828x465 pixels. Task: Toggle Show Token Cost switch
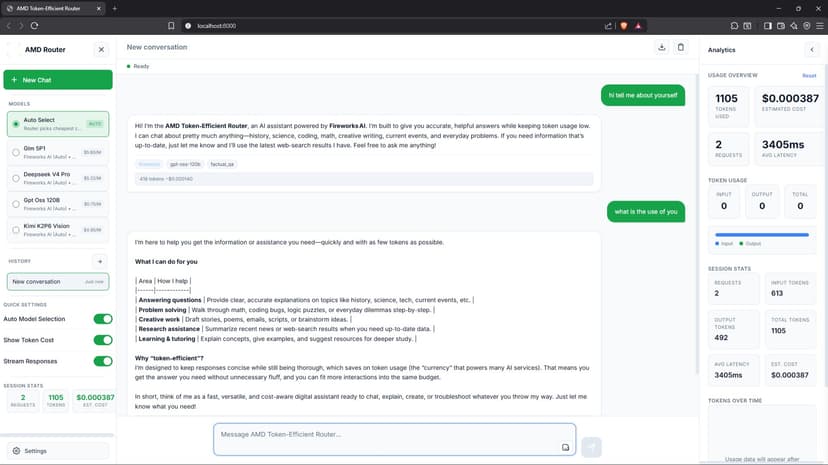pyautogui.click(x=103, y=340)
